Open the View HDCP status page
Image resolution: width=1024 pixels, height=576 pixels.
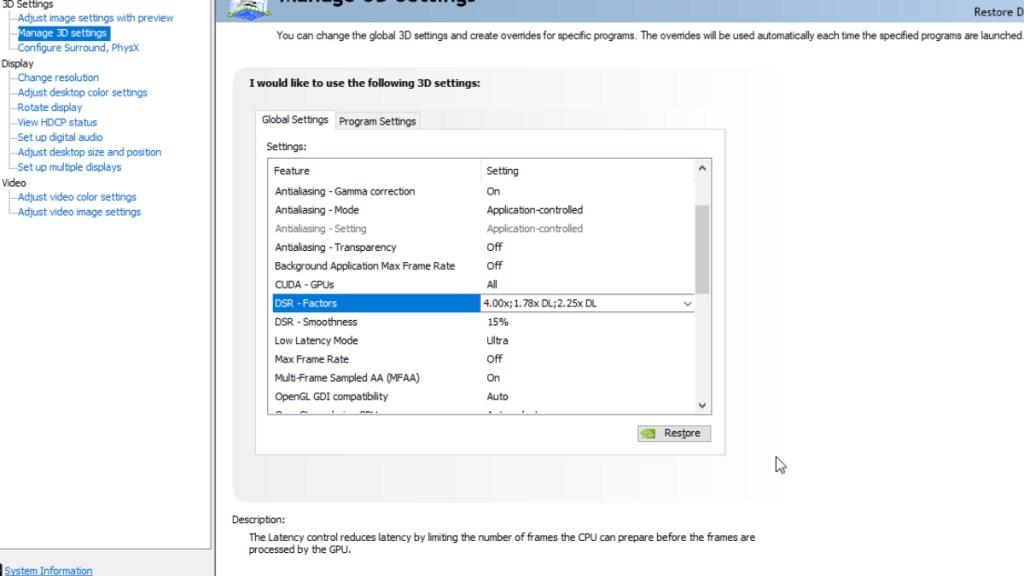coord(57,122)
